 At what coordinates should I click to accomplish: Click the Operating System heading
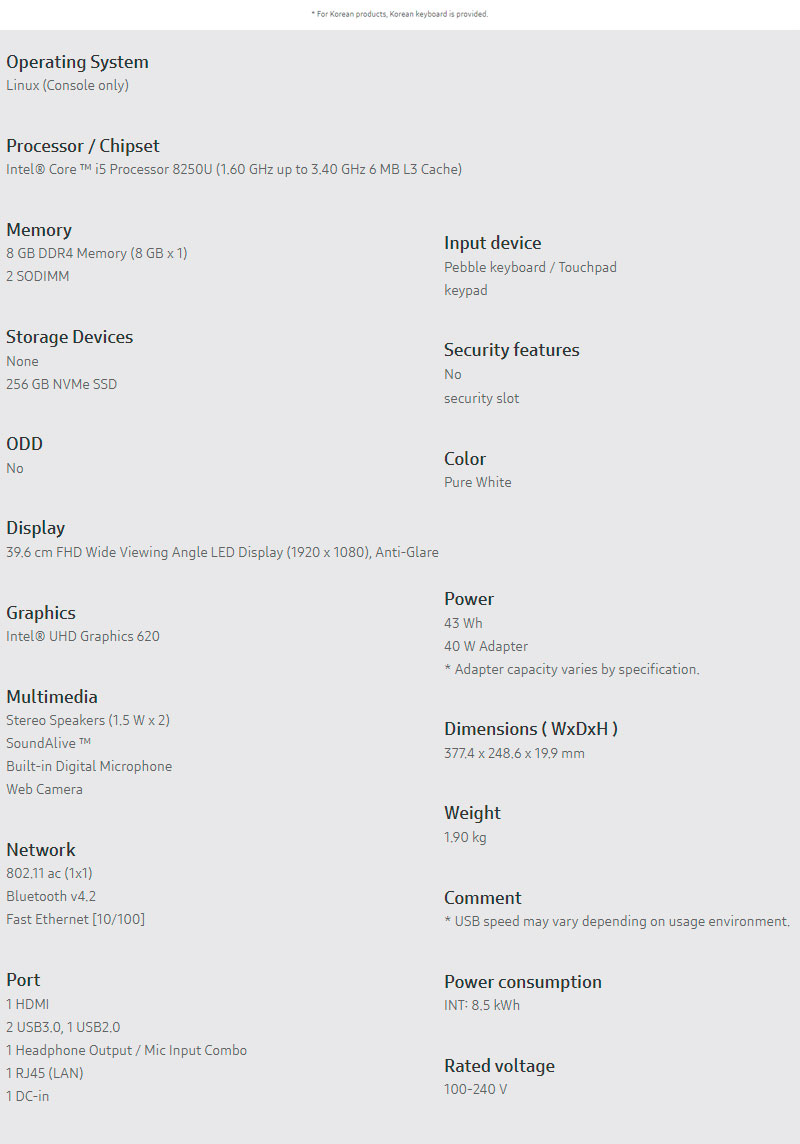tap(77, 62)
